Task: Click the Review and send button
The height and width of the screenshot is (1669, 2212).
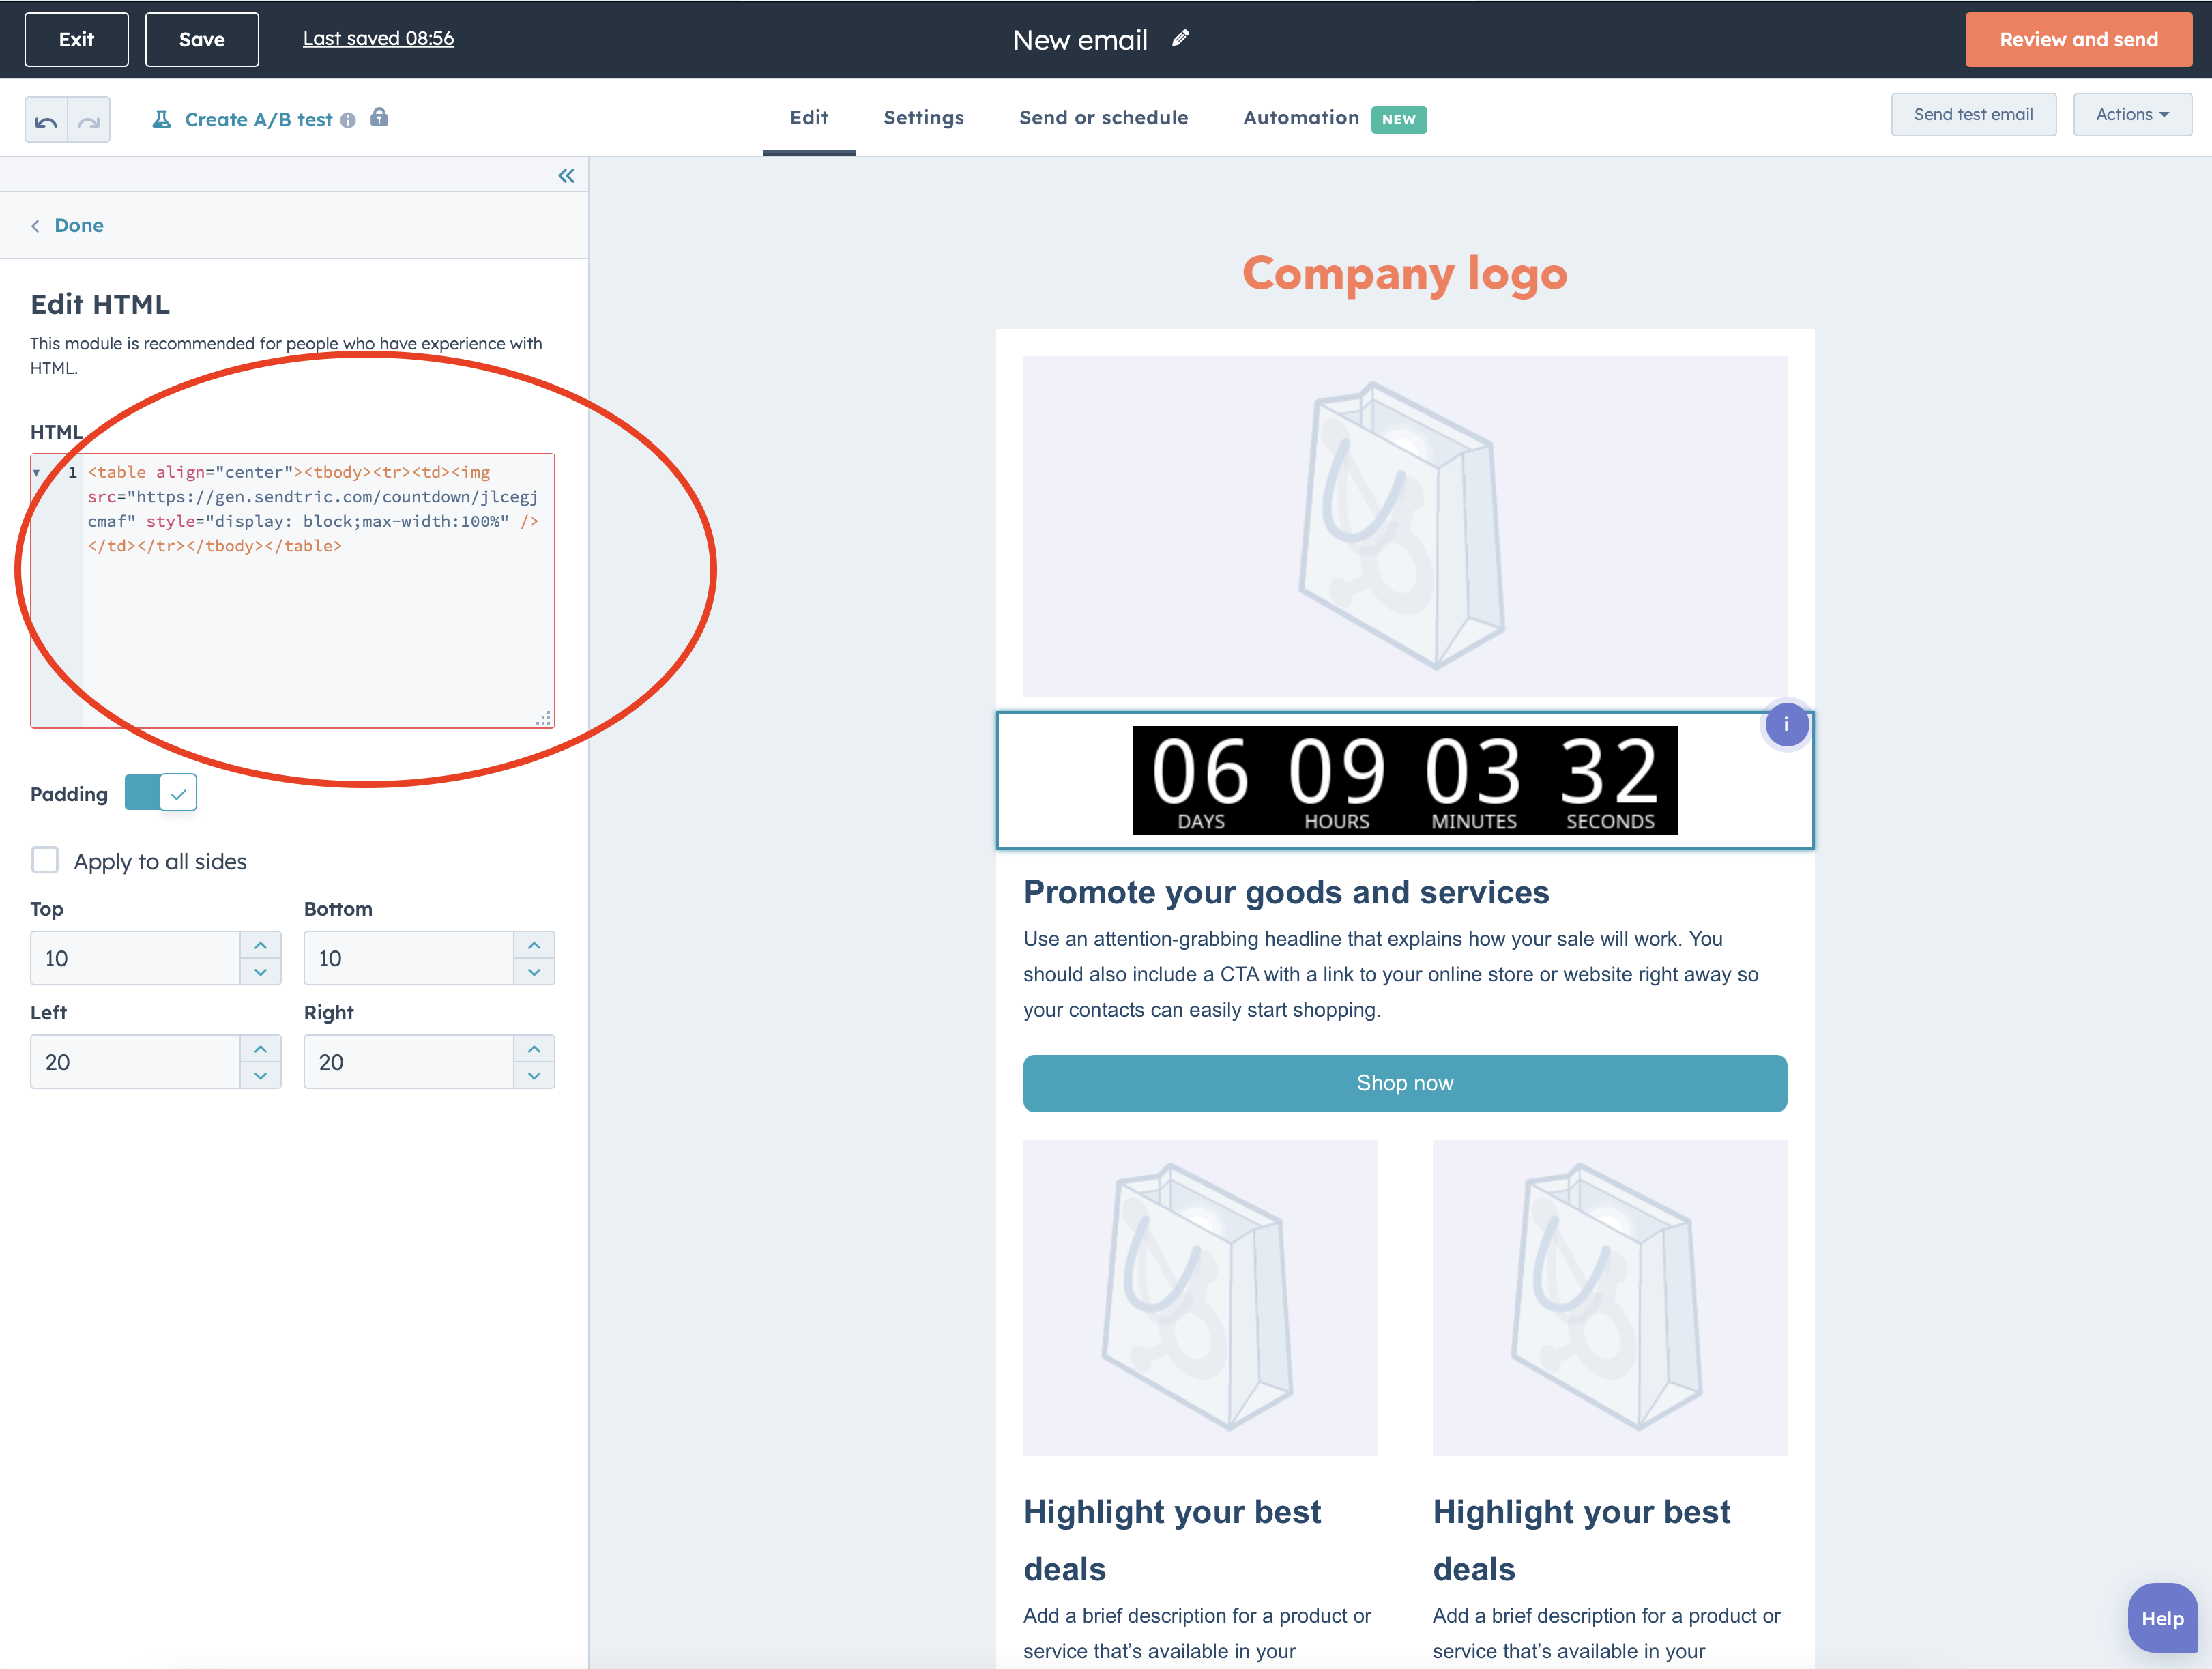Action: click(2077, 40)
